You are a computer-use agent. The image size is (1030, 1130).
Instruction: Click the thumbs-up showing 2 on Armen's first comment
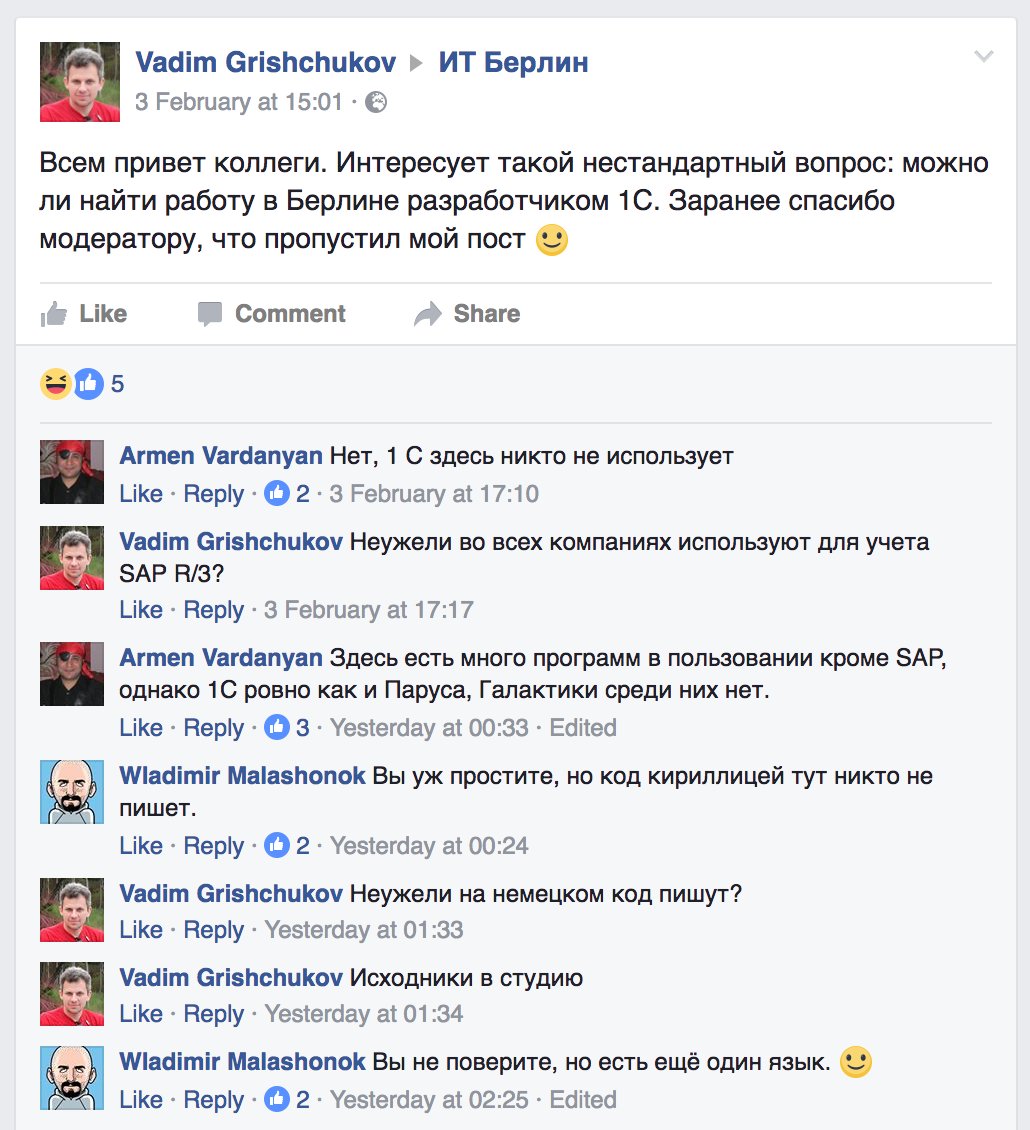pos(277,493)
